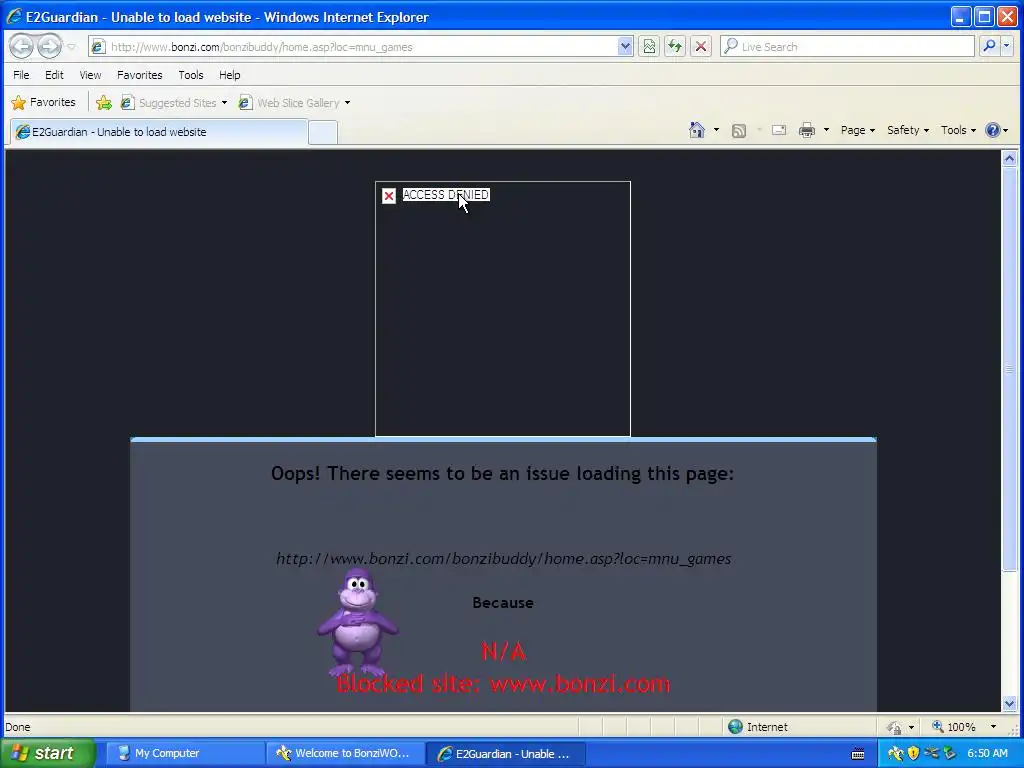Go to the Home page icon
1024x768 pixels.
pyautogui.click(x=697, y=130)
